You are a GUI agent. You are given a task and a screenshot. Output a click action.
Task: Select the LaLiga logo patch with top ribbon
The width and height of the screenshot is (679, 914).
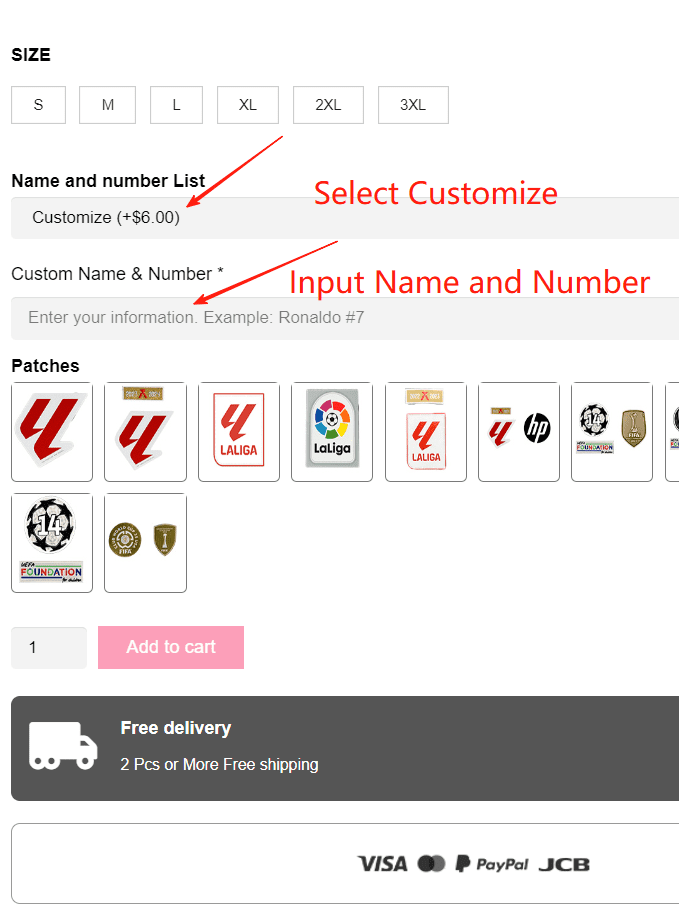(x=145, y=432)
